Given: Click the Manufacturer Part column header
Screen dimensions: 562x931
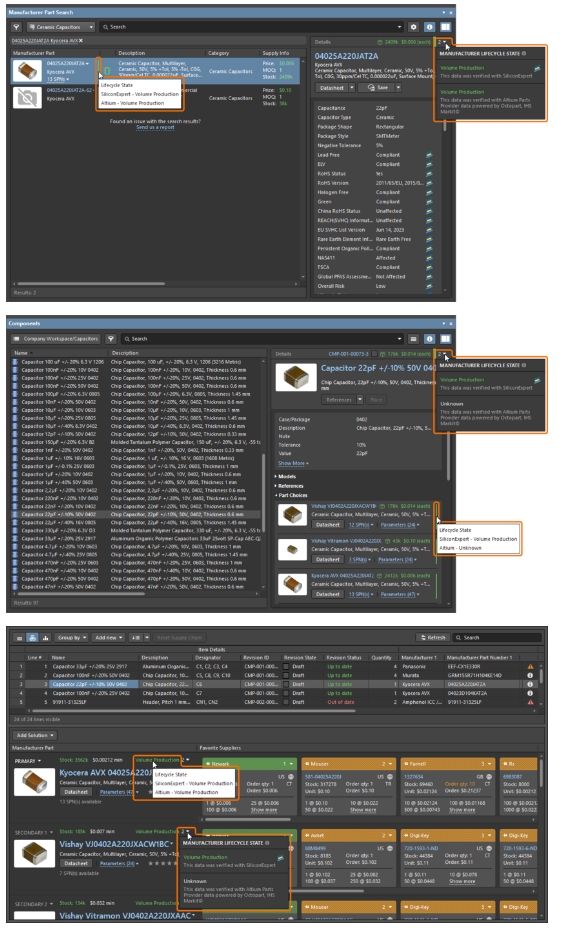Looking at the screenshot, I should click(x=34, y=53).
